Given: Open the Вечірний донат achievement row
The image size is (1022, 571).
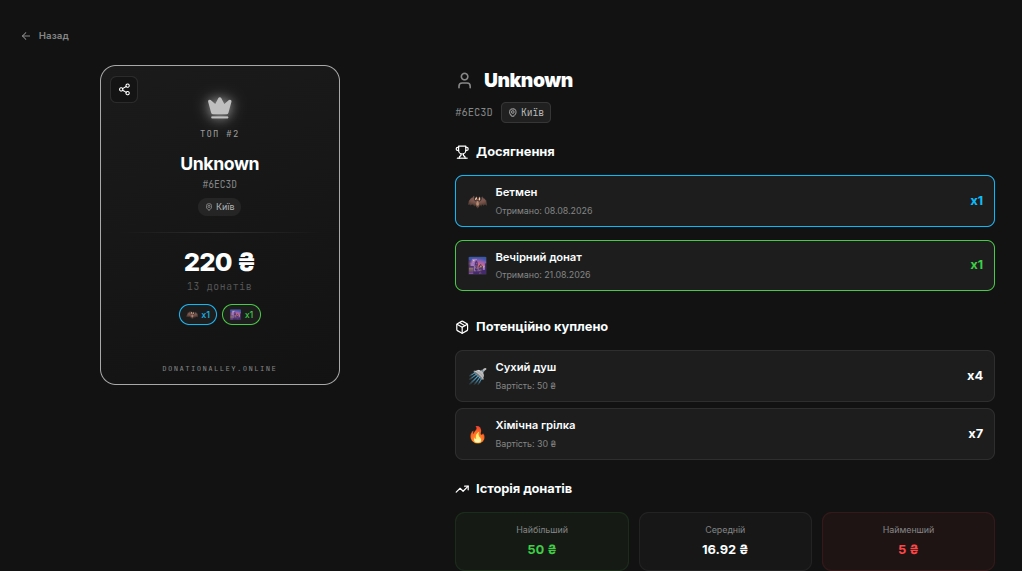Looking at the screenshot, I should click(725, 265).
